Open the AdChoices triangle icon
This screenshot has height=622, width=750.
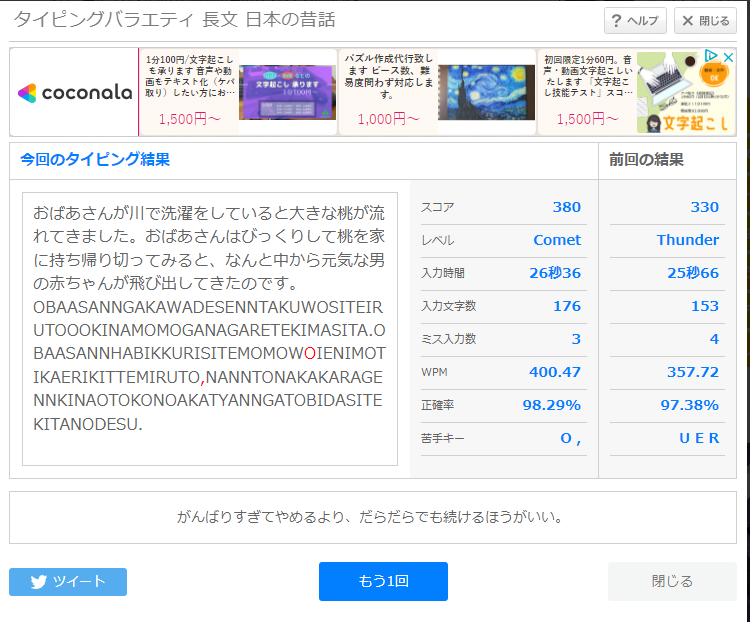[x=711, y=56]
